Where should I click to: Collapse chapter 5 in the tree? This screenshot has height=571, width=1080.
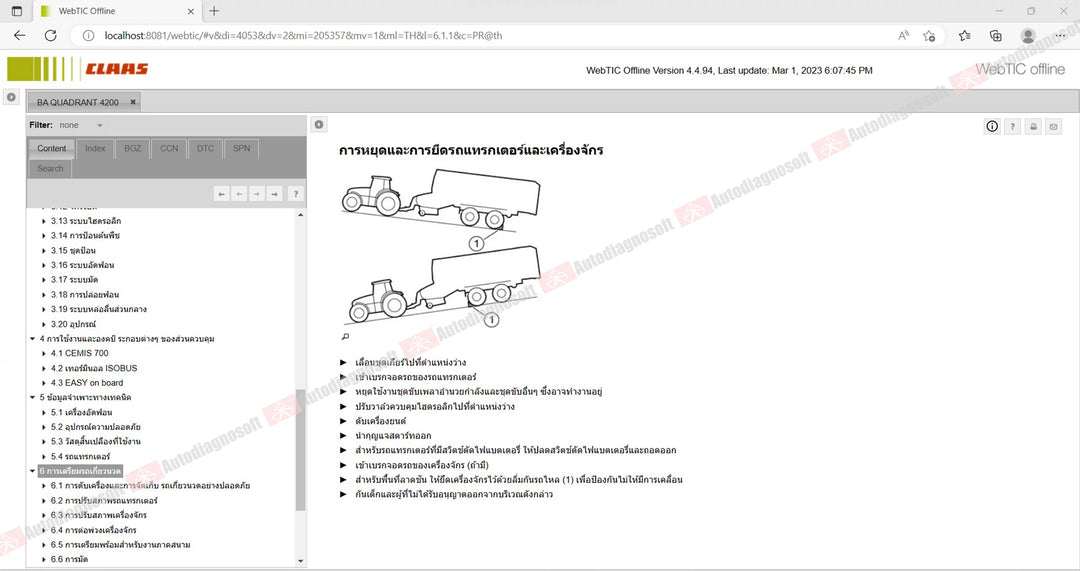click(32, 397)
